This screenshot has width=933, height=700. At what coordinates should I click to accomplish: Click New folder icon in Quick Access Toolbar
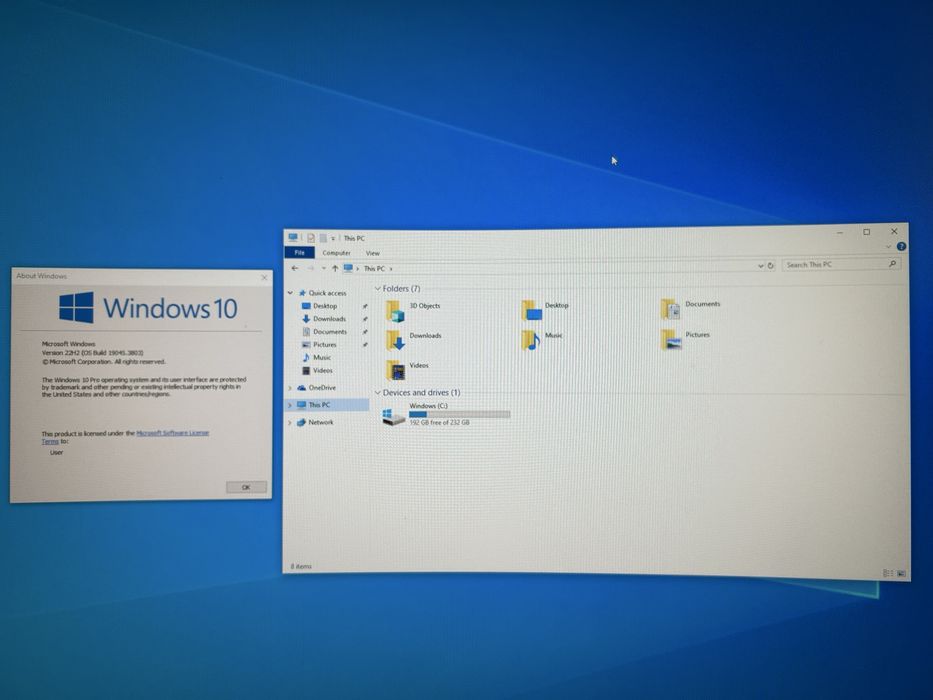323,238
